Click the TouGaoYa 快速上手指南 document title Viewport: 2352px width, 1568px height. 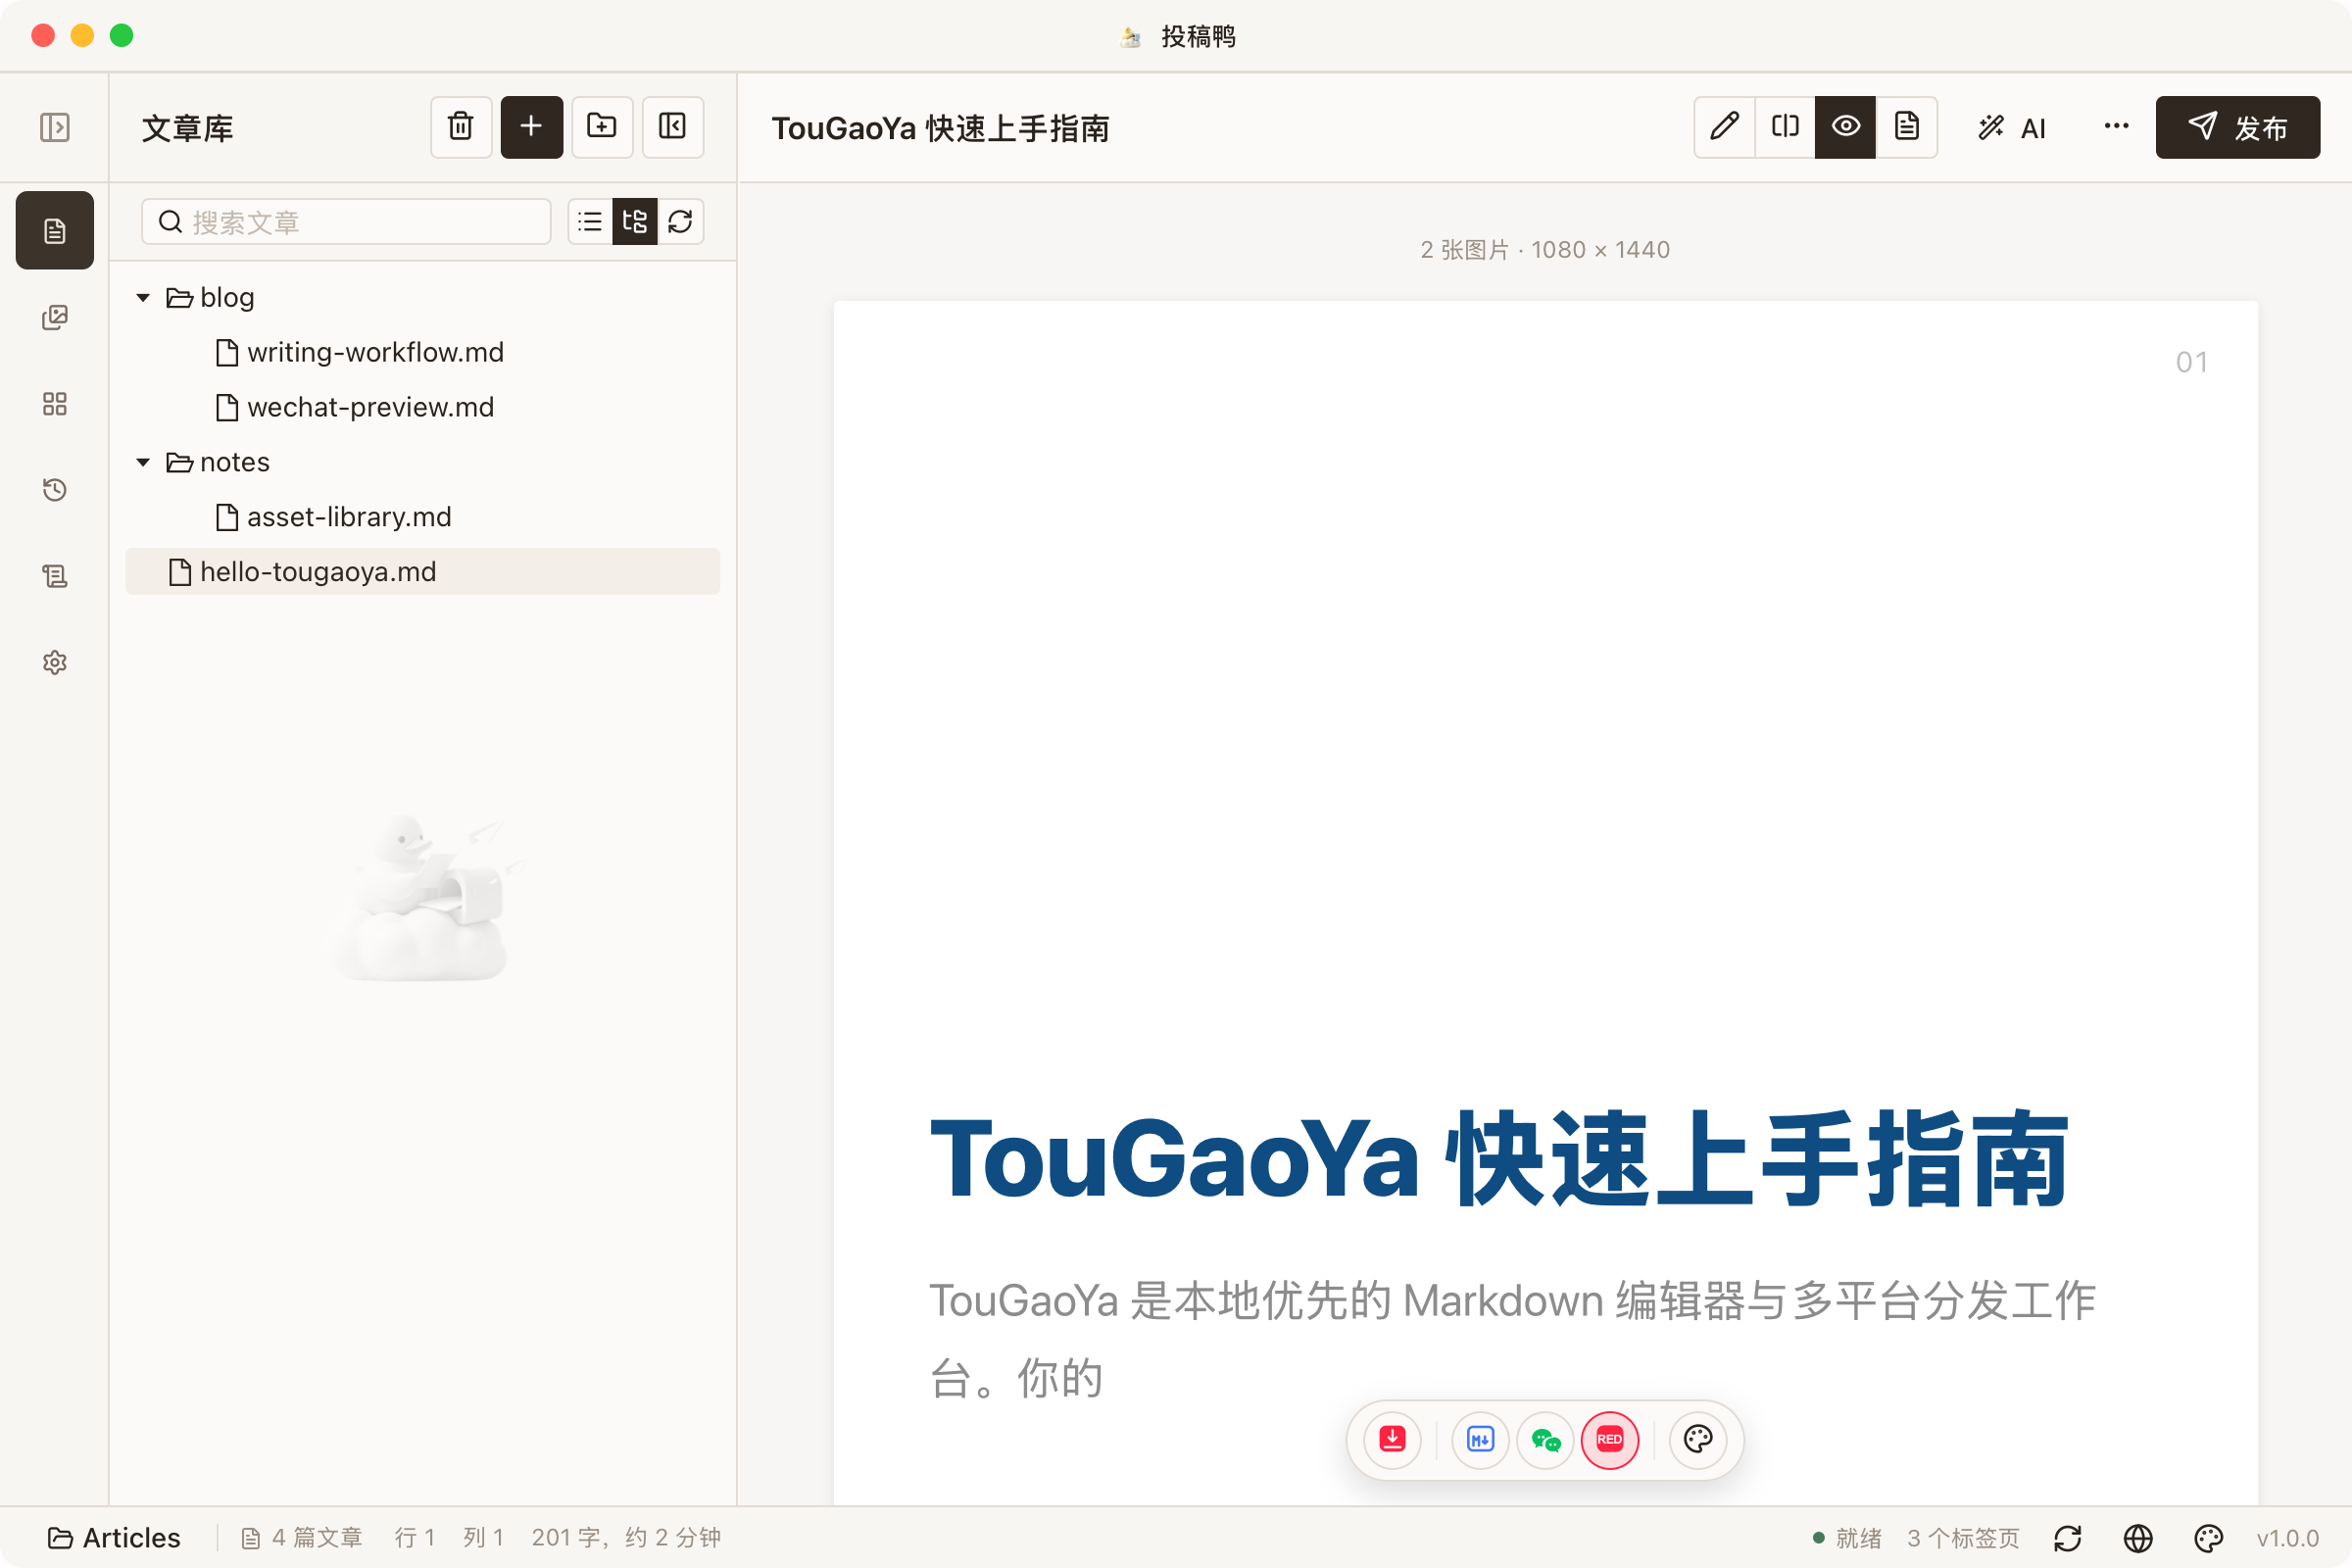pos(940,128)
